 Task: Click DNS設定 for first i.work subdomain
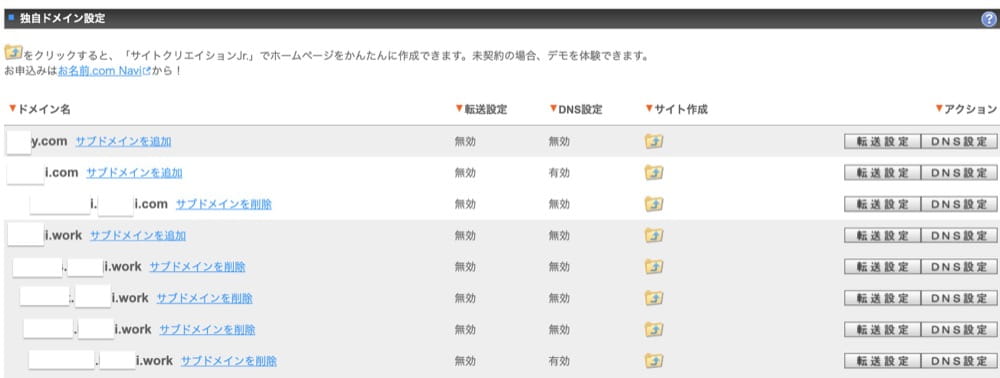(x=959, y=266)
